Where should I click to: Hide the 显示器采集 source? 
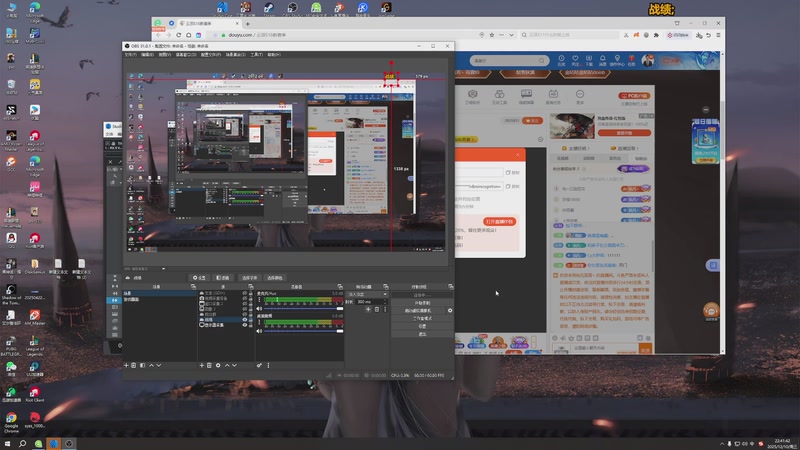point(245,325)
